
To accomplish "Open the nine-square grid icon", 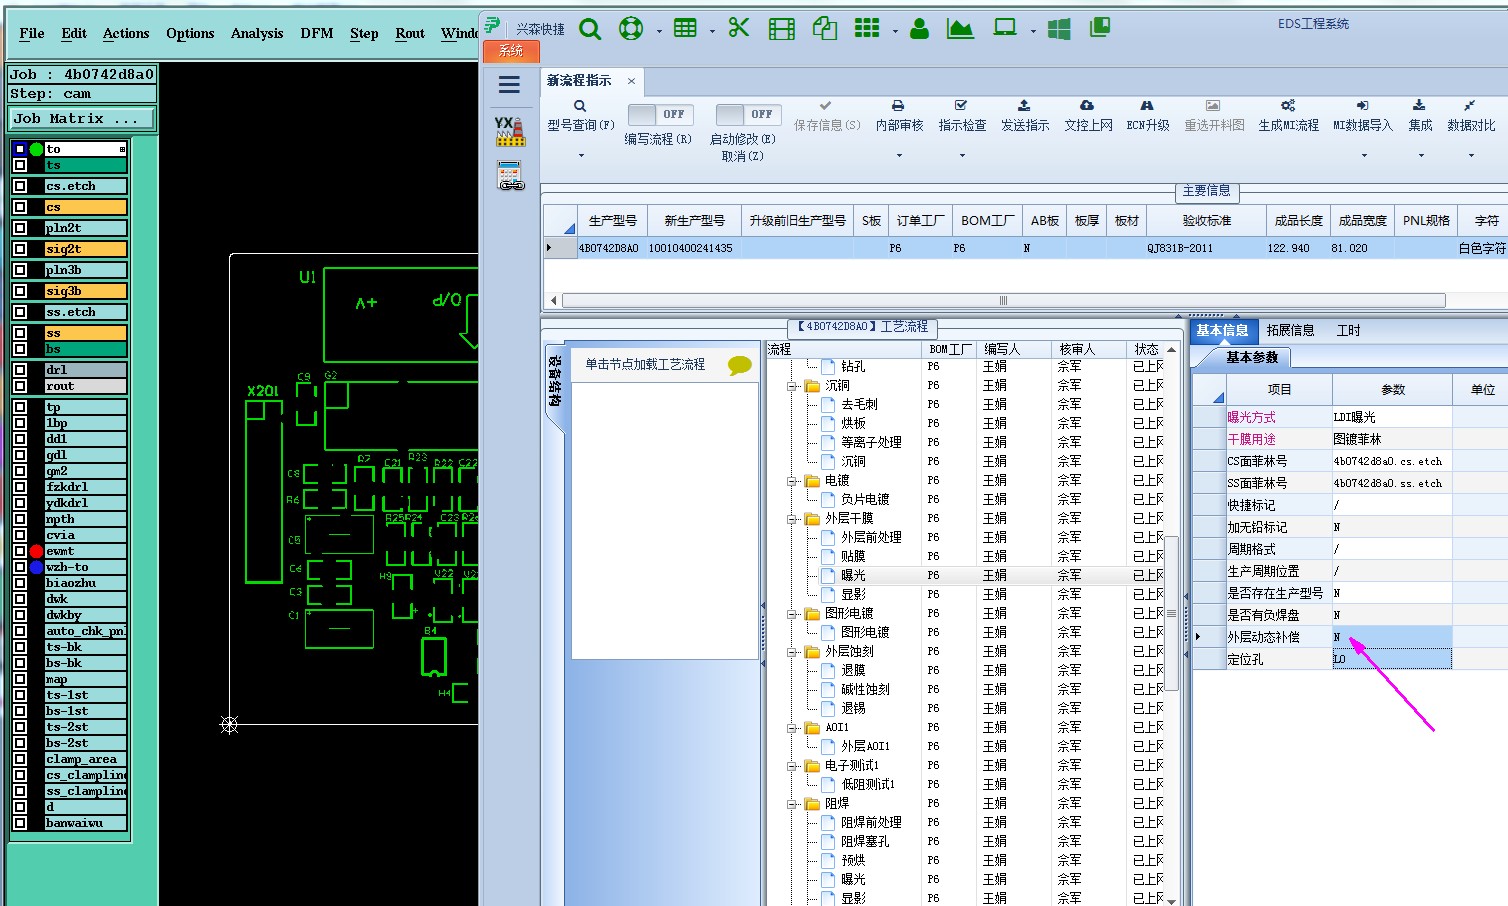I will click(x=867, y=28).
